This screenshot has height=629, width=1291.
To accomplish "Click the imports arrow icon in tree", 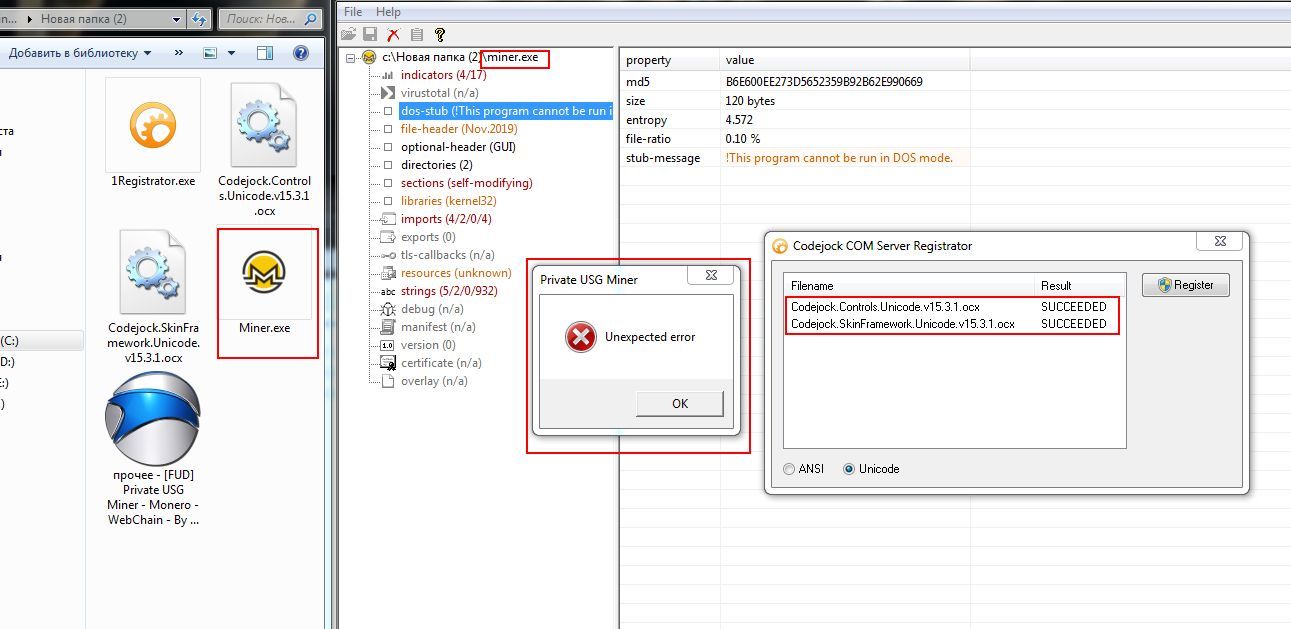I will (x=388, y=219).
